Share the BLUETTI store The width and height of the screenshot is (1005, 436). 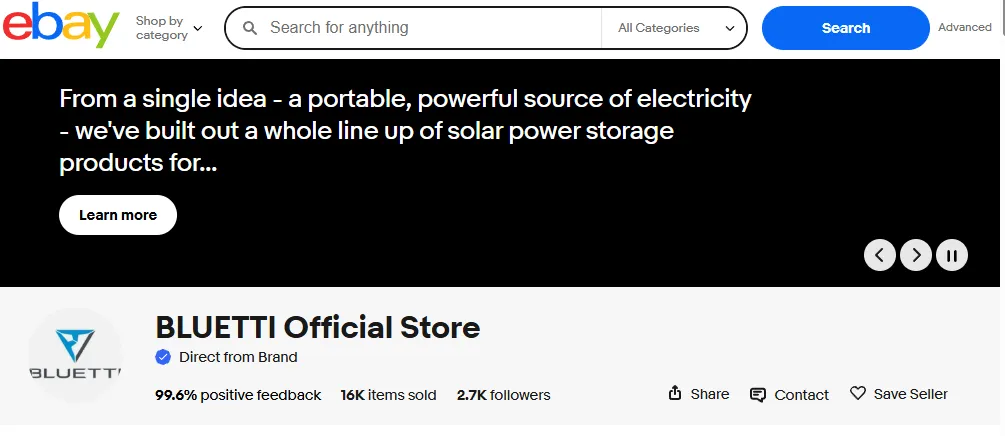tap(699, 394)
